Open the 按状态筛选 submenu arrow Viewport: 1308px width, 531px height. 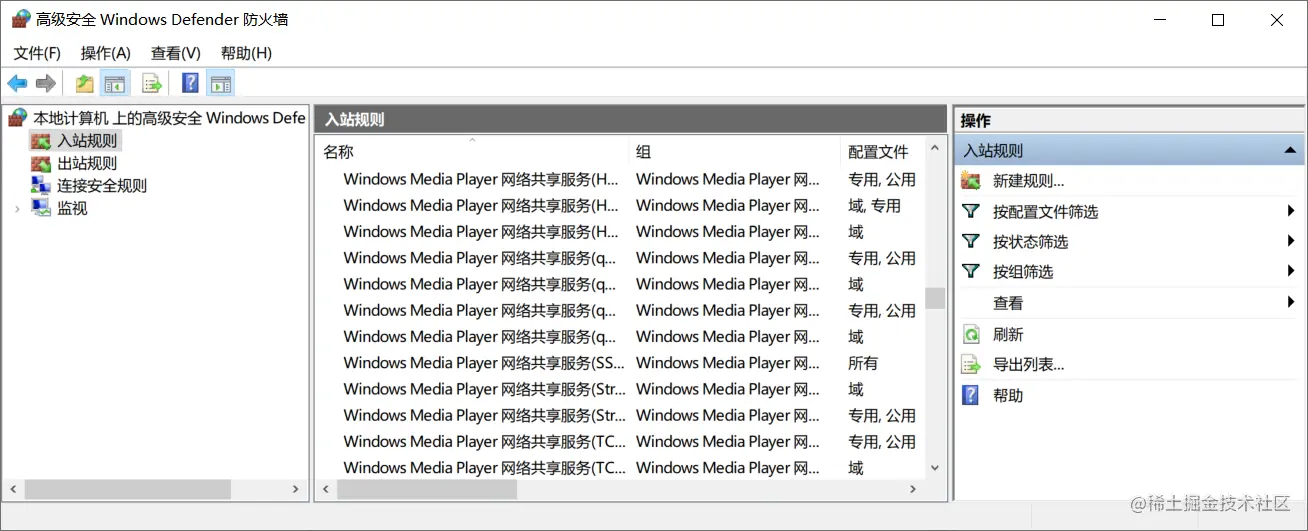point(1292,240)
